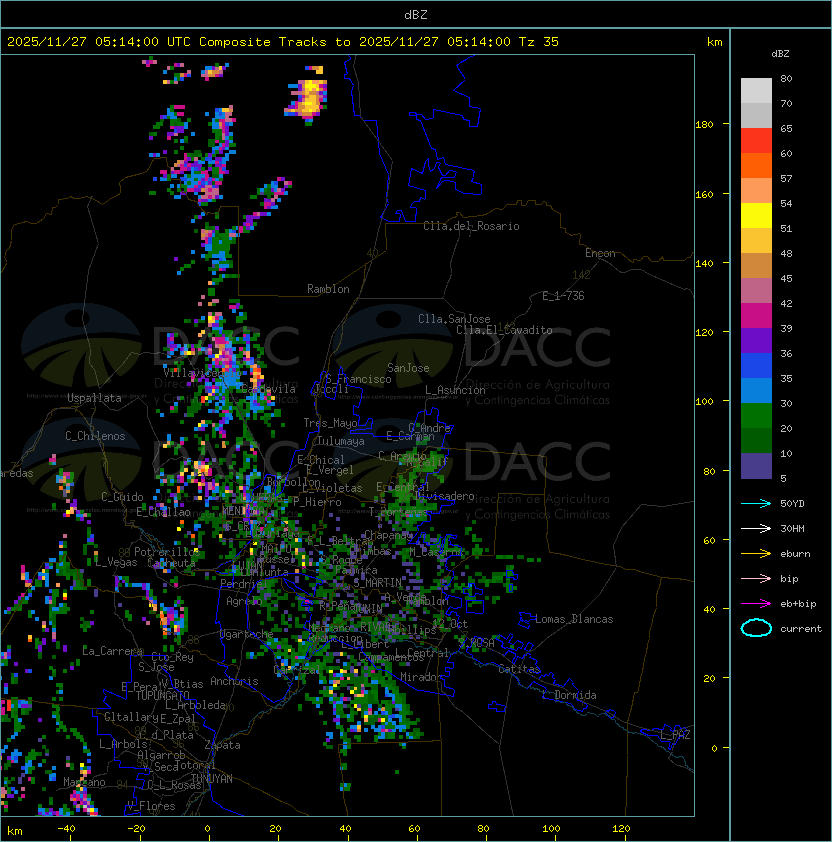Select the Zapata place label

222,745
